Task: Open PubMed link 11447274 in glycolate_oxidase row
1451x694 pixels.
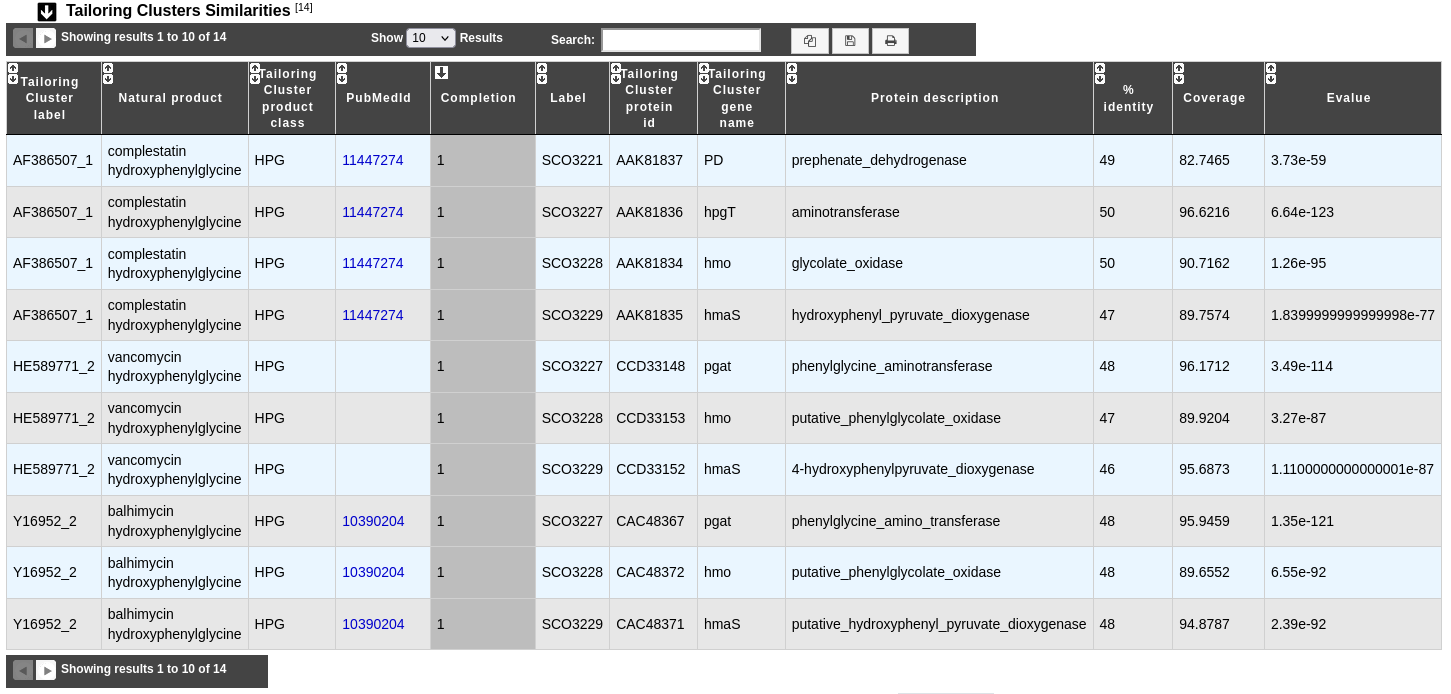Action: 373,263
